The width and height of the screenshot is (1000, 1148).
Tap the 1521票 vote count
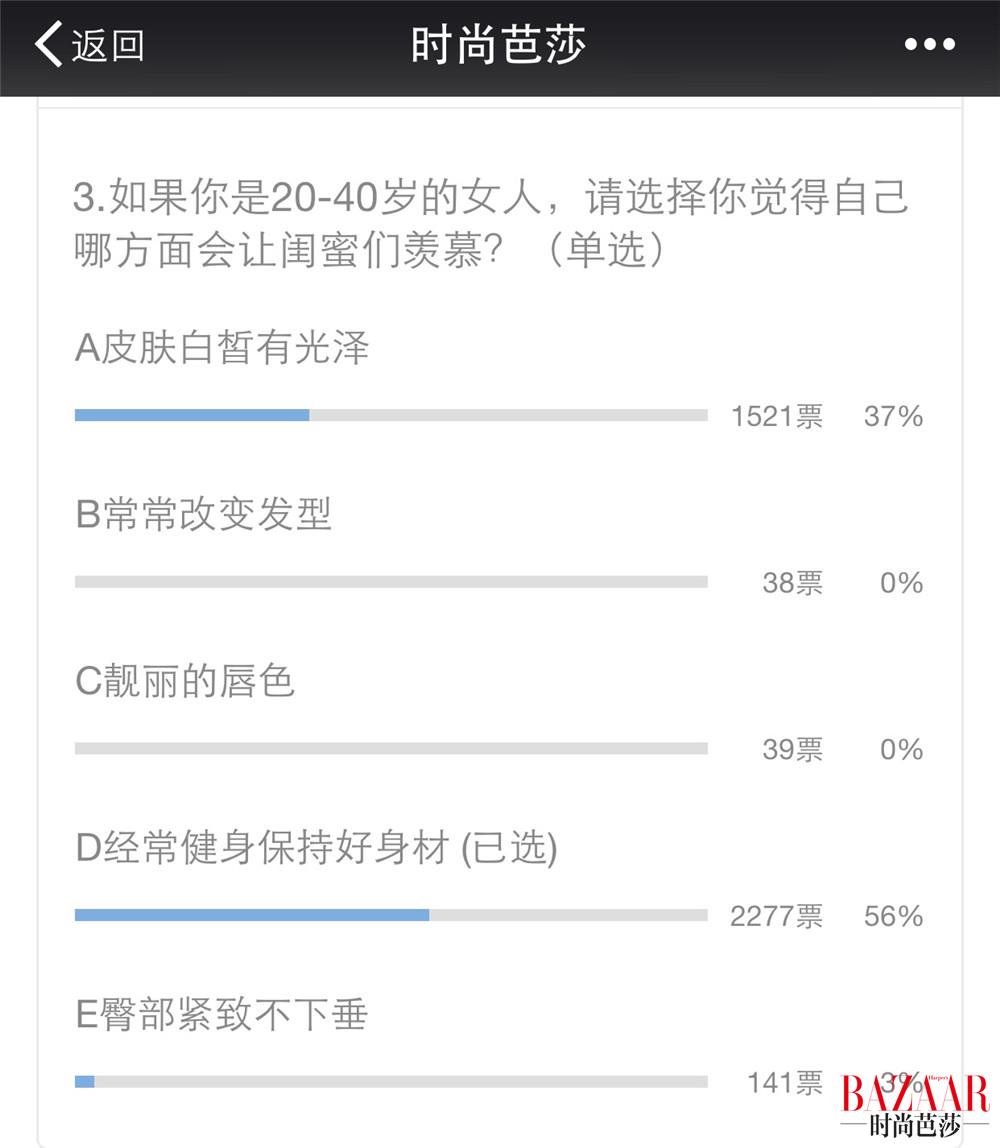pos(777,416)
